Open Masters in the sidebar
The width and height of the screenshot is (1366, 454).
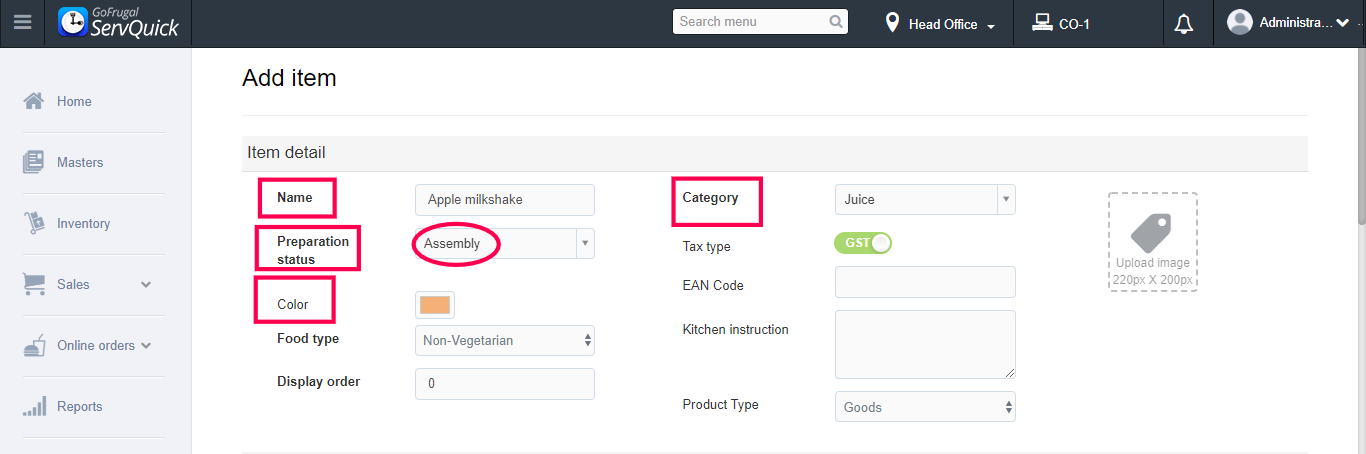coord(79,162)
